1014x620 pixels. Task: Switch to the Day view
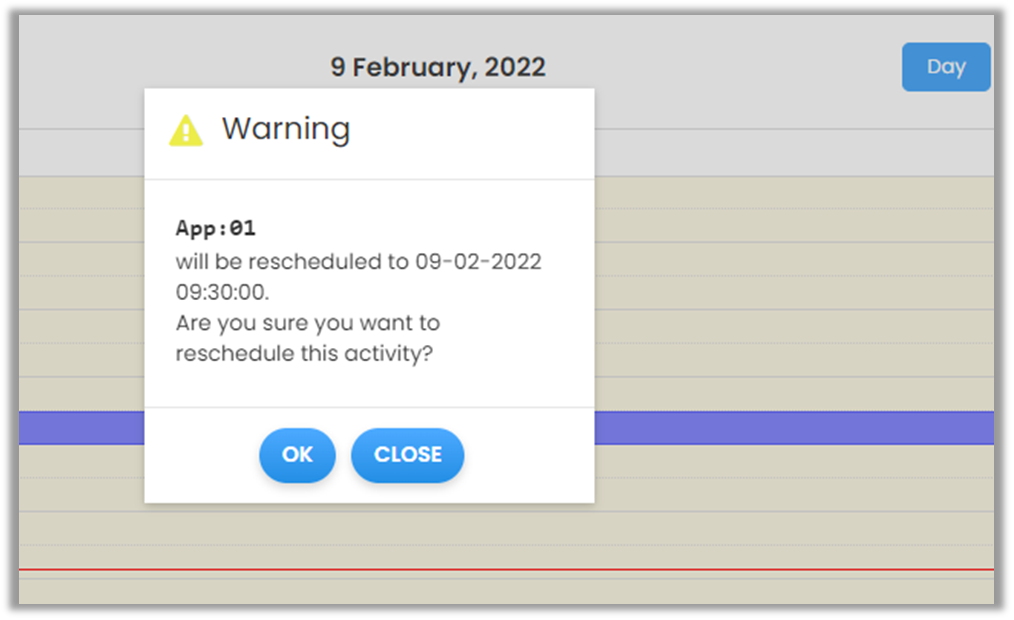[945, 67]
